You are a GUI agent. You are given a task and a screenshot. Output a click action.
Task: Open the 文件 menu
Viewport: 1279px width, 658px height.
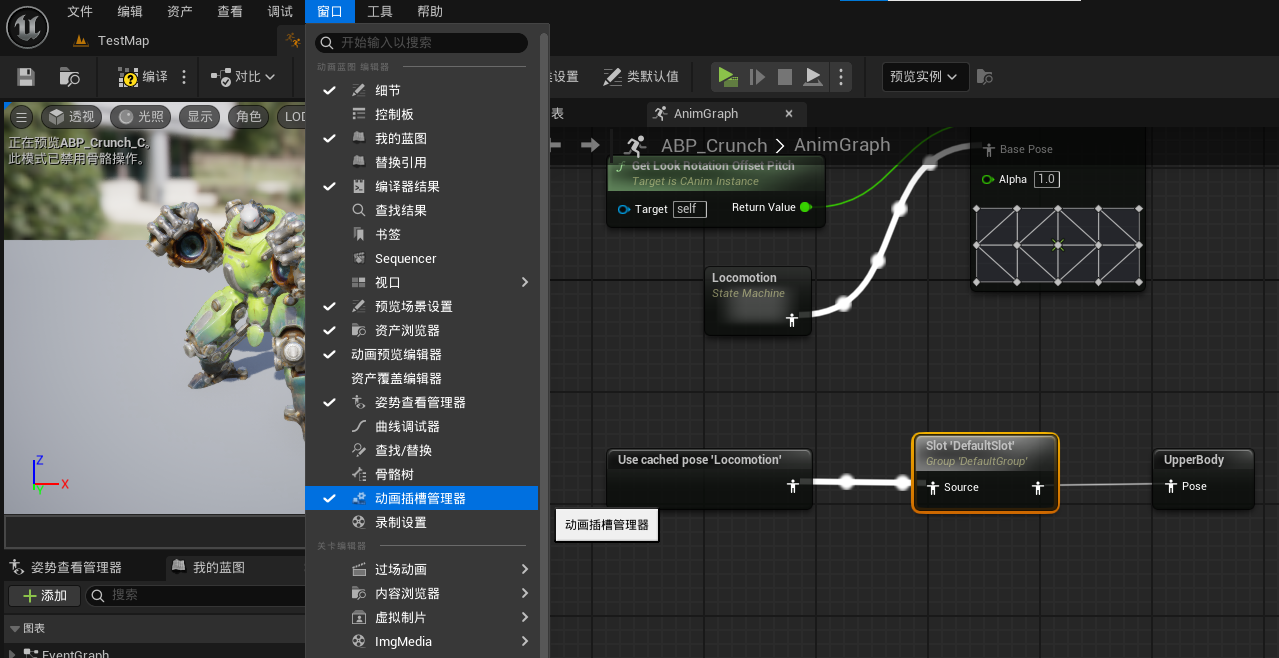tap(80, 12)
